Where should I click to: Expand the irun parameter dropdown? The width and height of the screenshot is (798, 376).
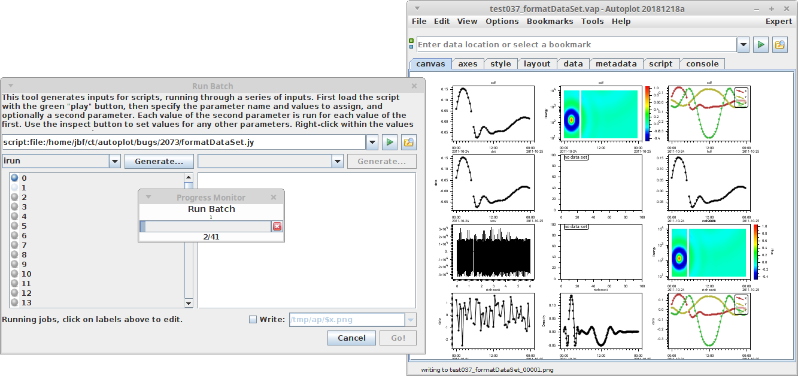[x=115, y=162]
